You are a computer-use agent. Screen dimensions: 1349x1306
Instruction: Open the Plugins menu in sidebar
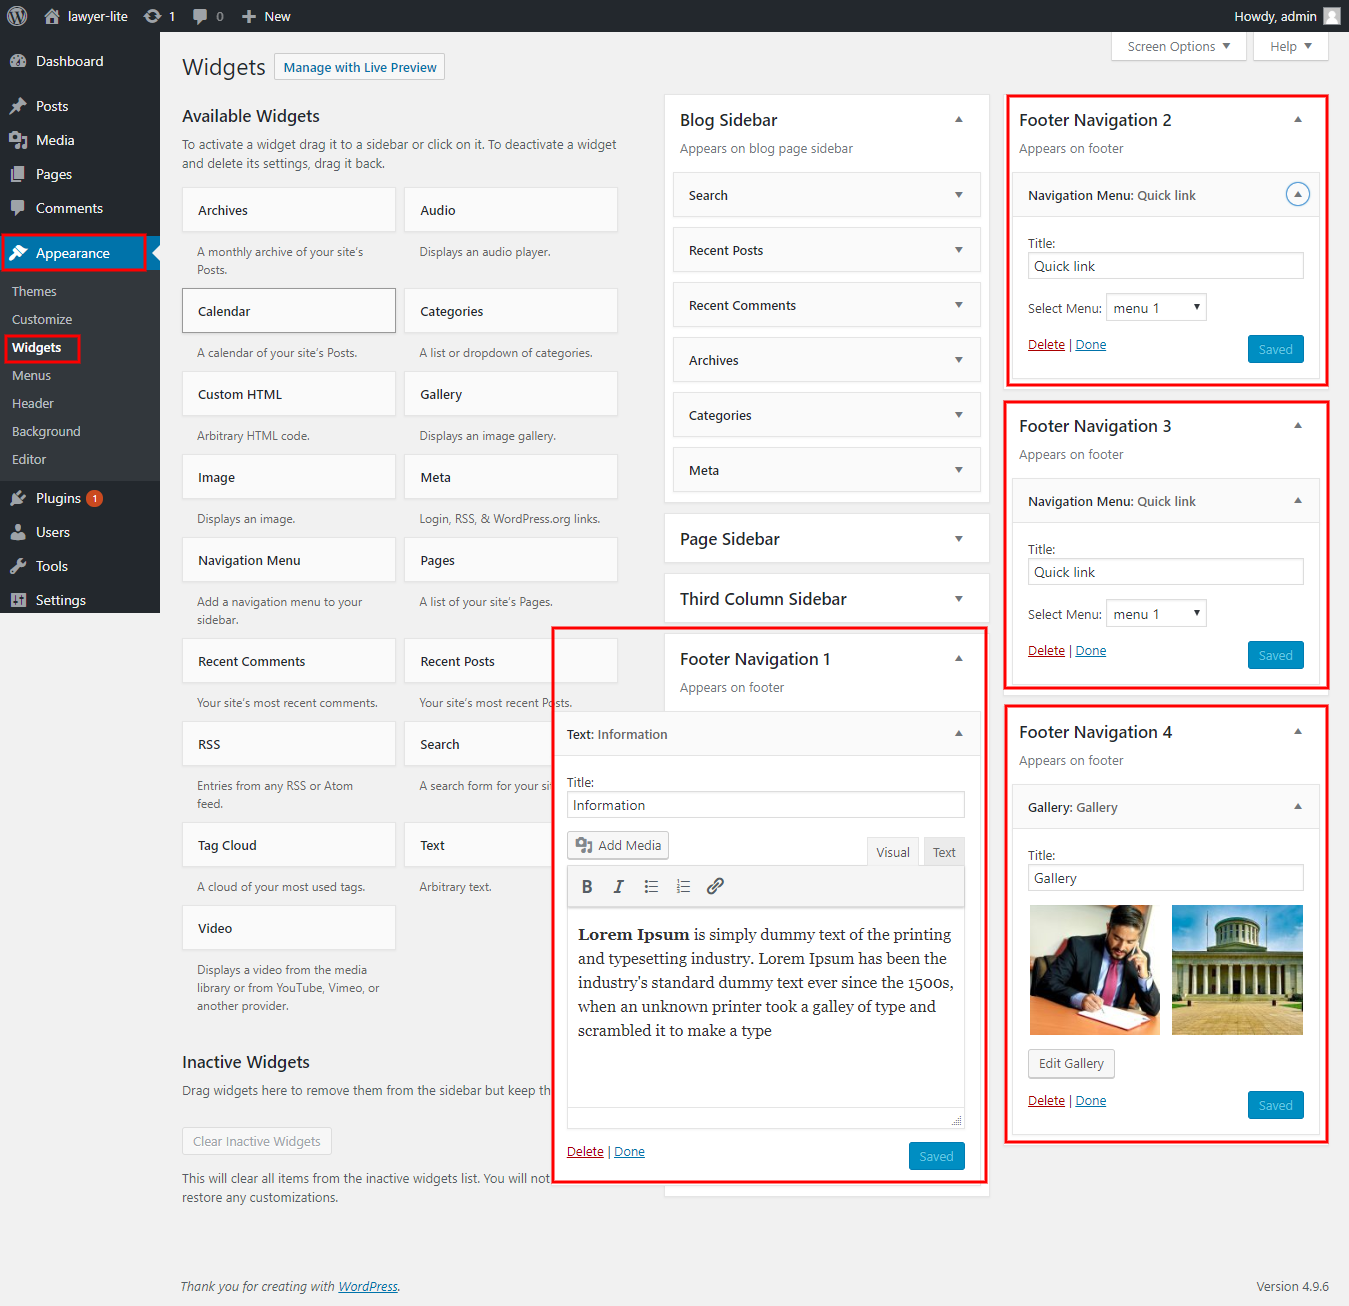(58, 498)
